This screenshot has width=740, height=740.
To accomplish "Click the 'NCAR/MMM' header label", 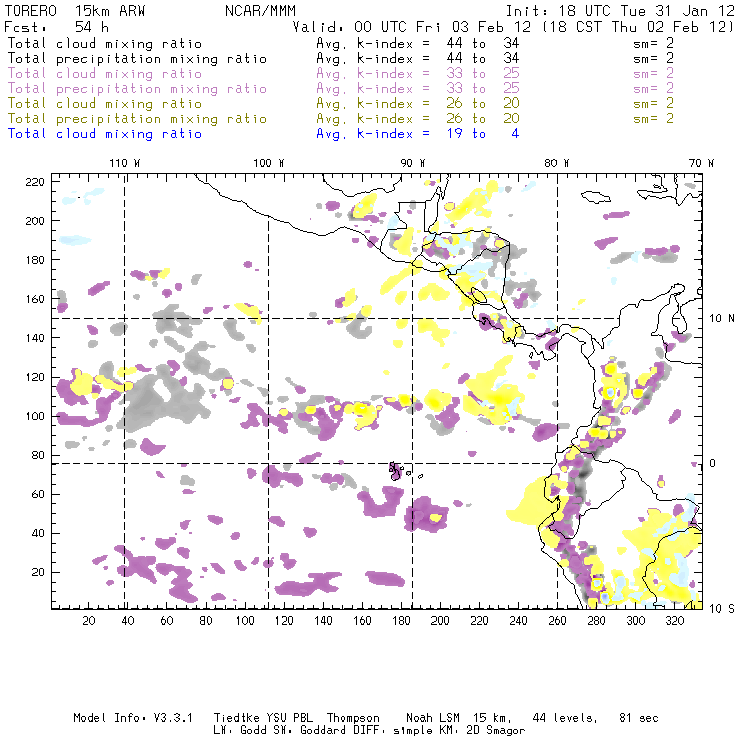I will [260, 11].
